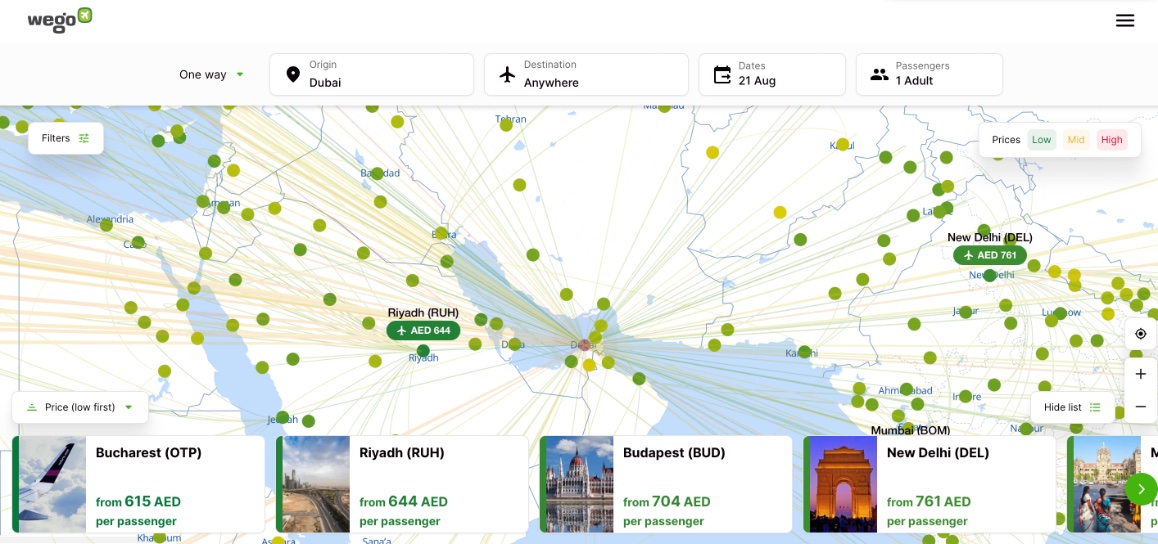Click the Hide list button

[1072, 407]
